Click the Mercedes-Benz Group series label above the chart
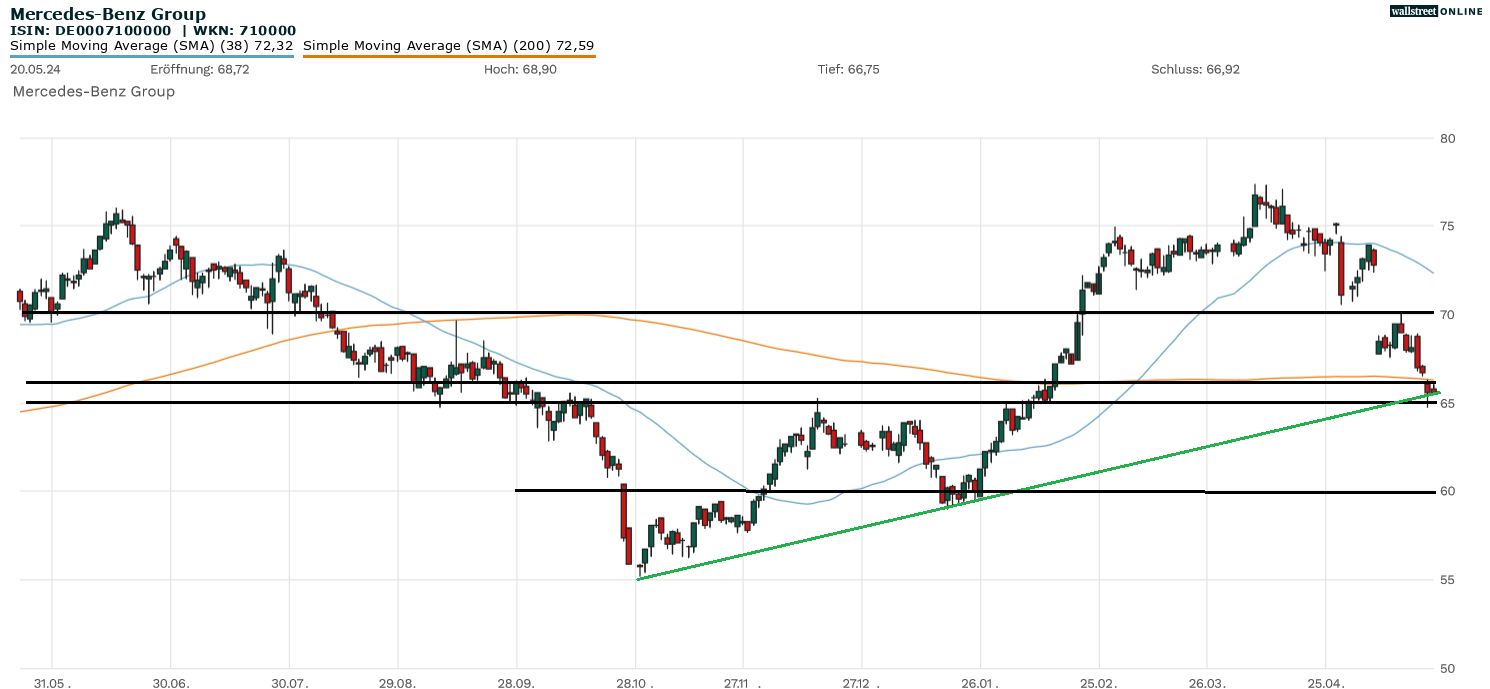This screenshot has width=1490, height=689. pos(93,91)
